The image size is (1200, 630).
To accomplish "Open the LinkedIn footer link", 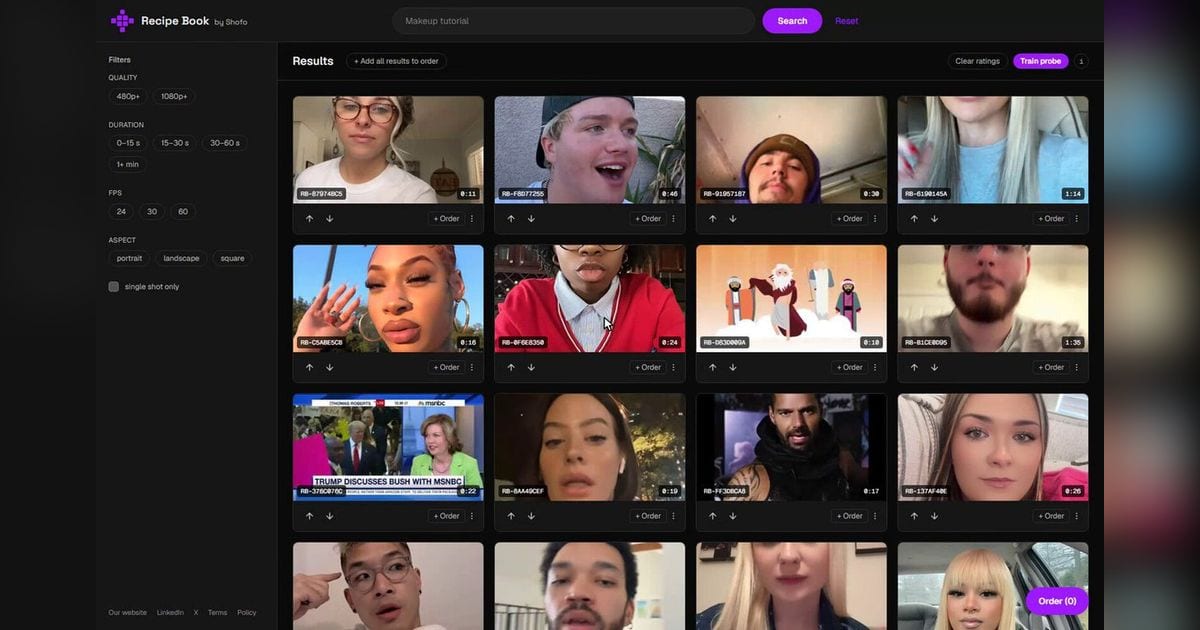I will click(170, 613).
